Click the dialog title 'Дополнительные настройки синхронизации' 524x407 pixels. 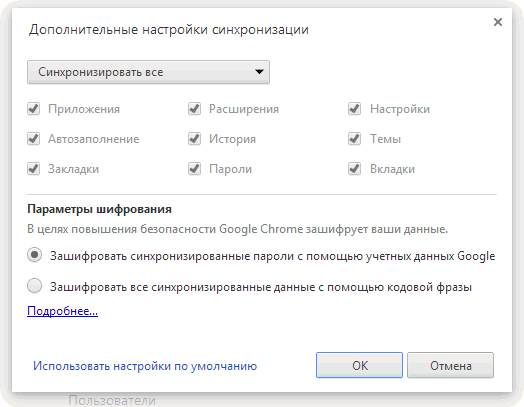[169, 30]
